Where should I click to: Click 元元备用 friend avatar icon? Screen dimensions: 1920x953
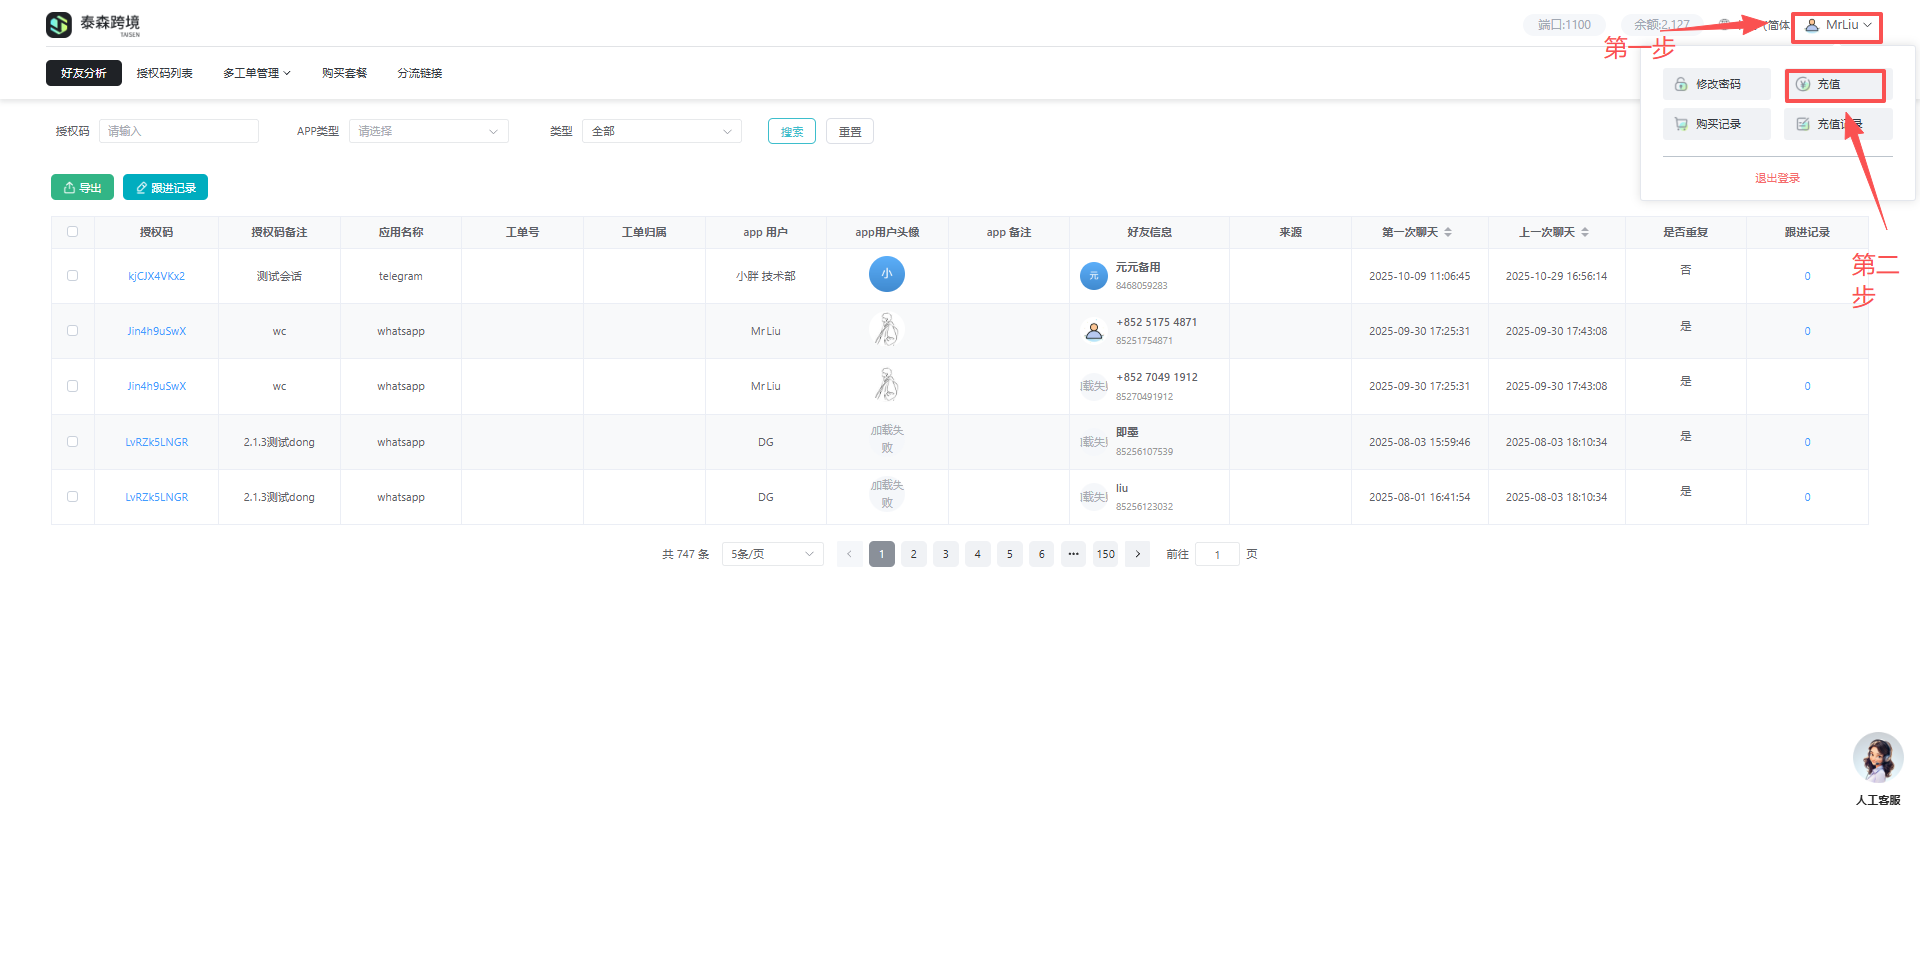coord(1093,276)
